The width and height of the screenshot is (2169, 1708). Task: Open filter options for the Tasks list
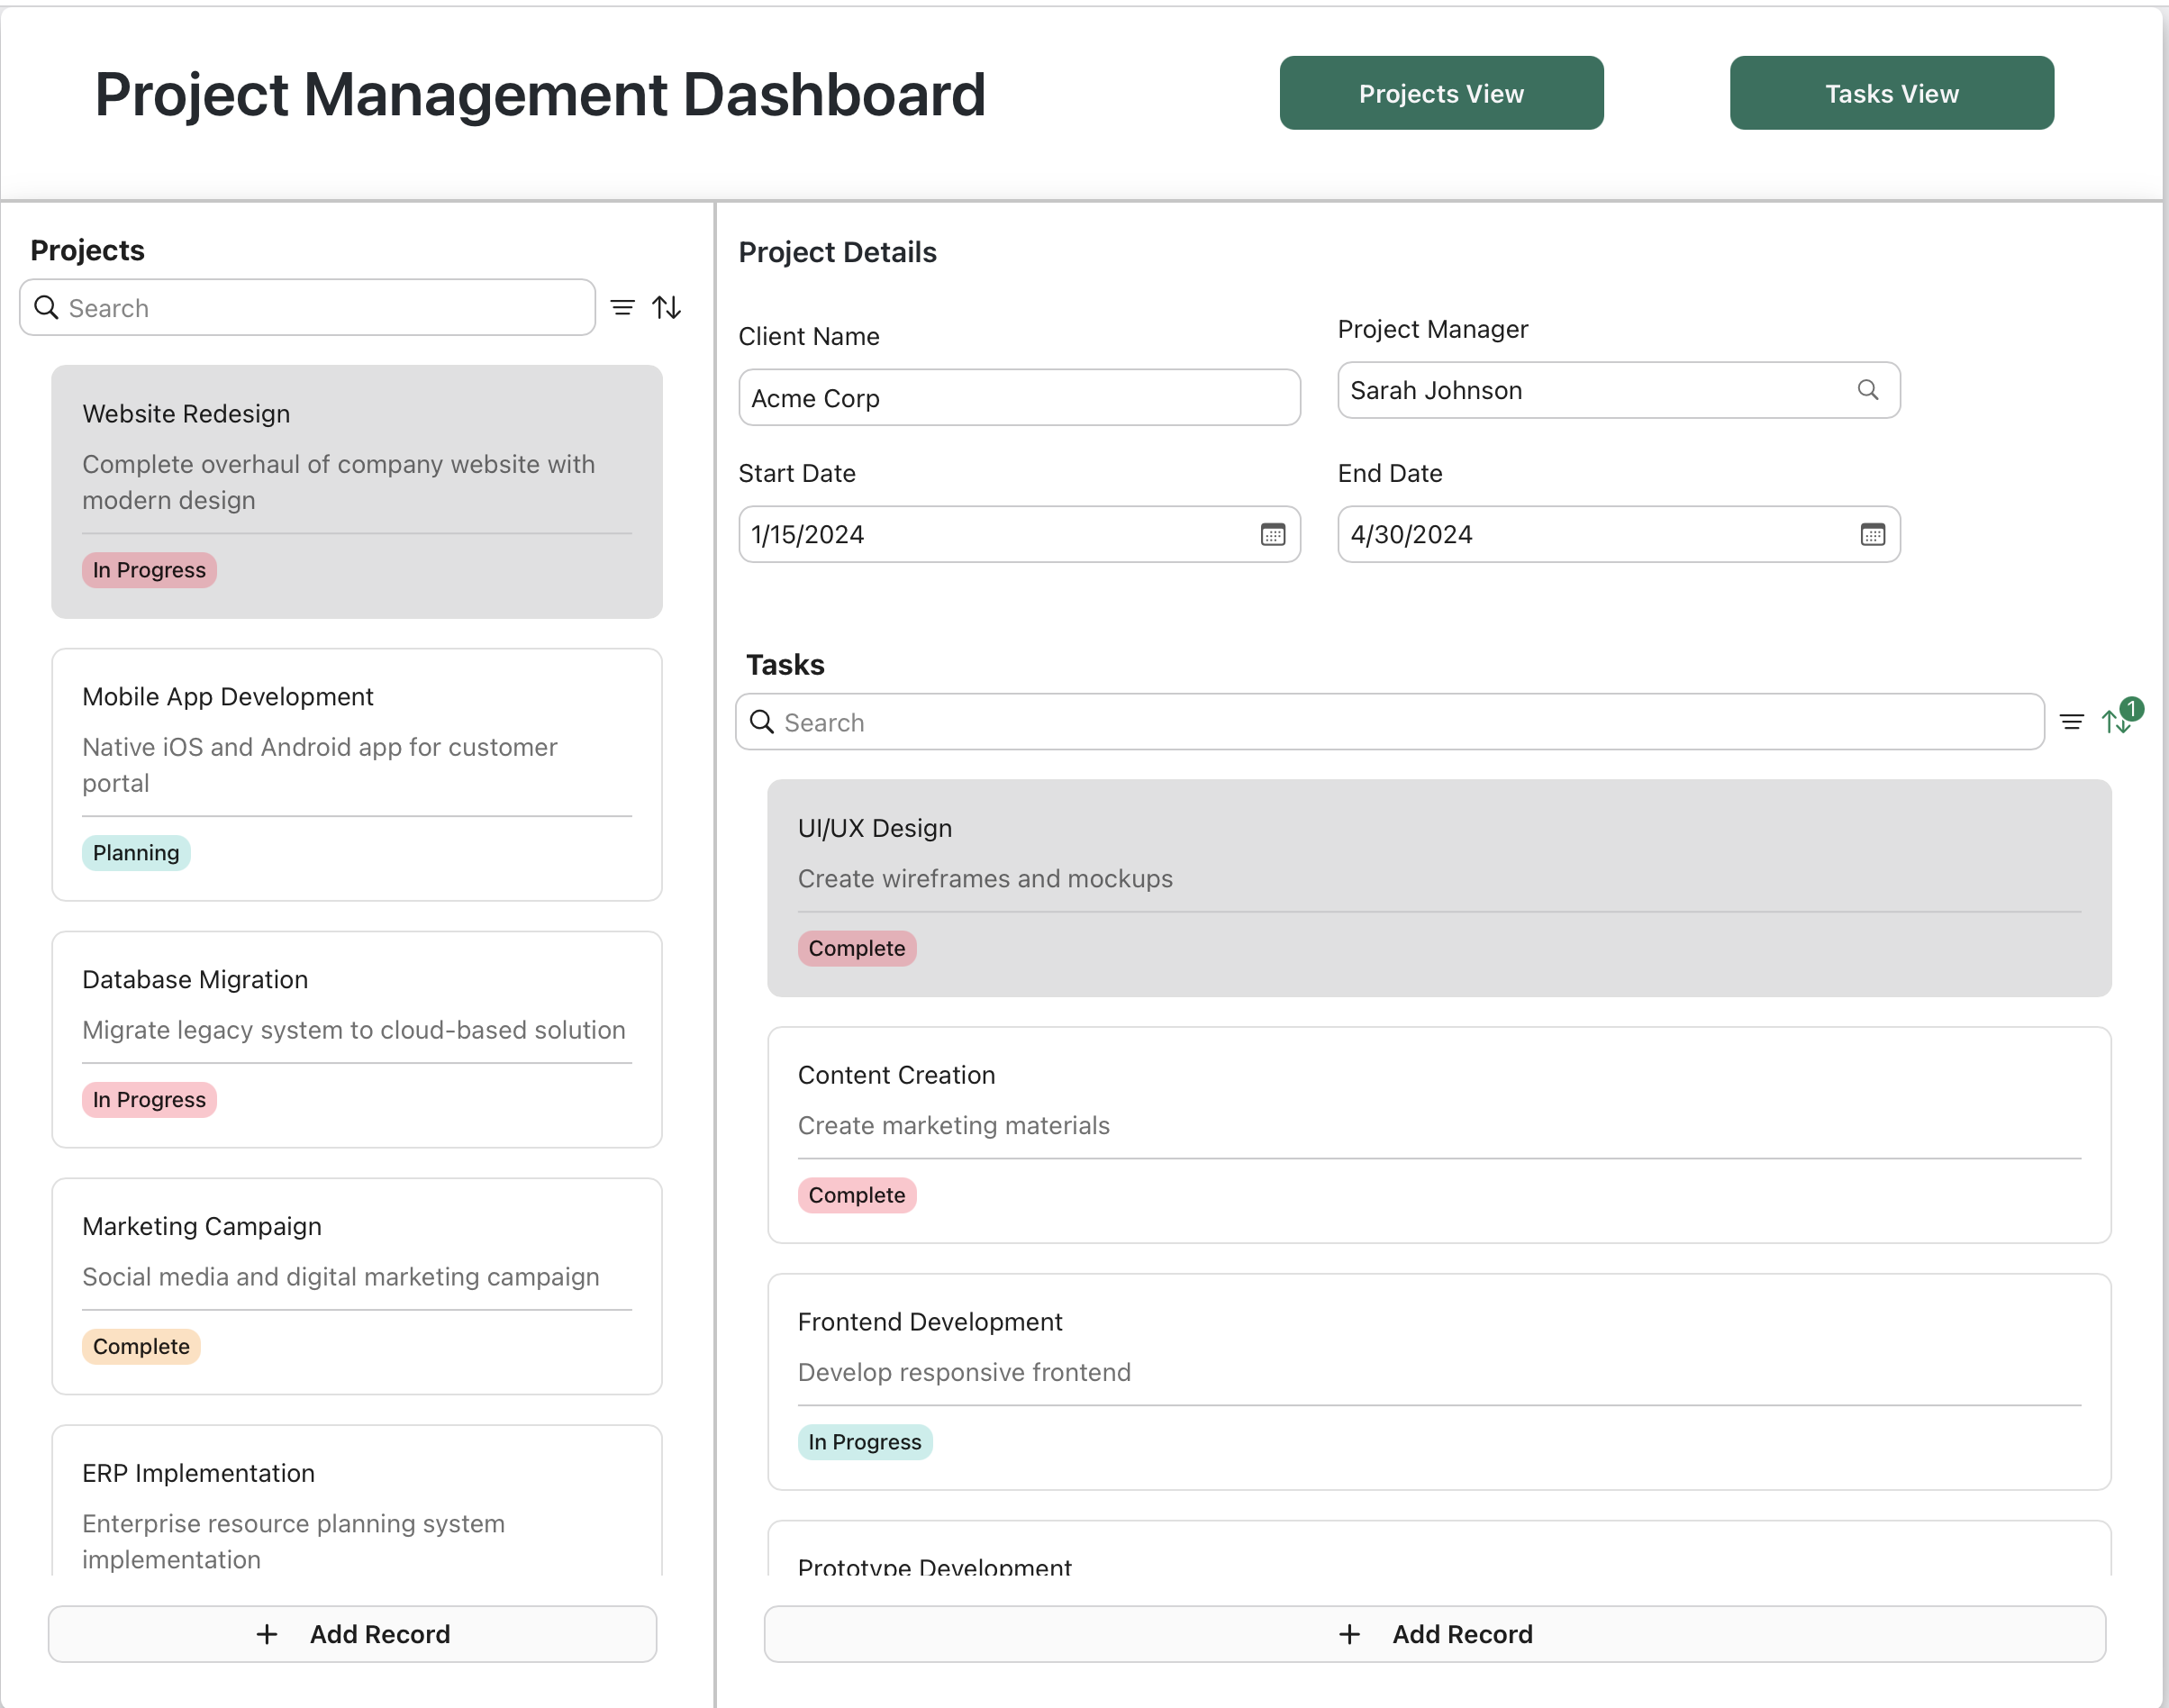[2071, 721]
